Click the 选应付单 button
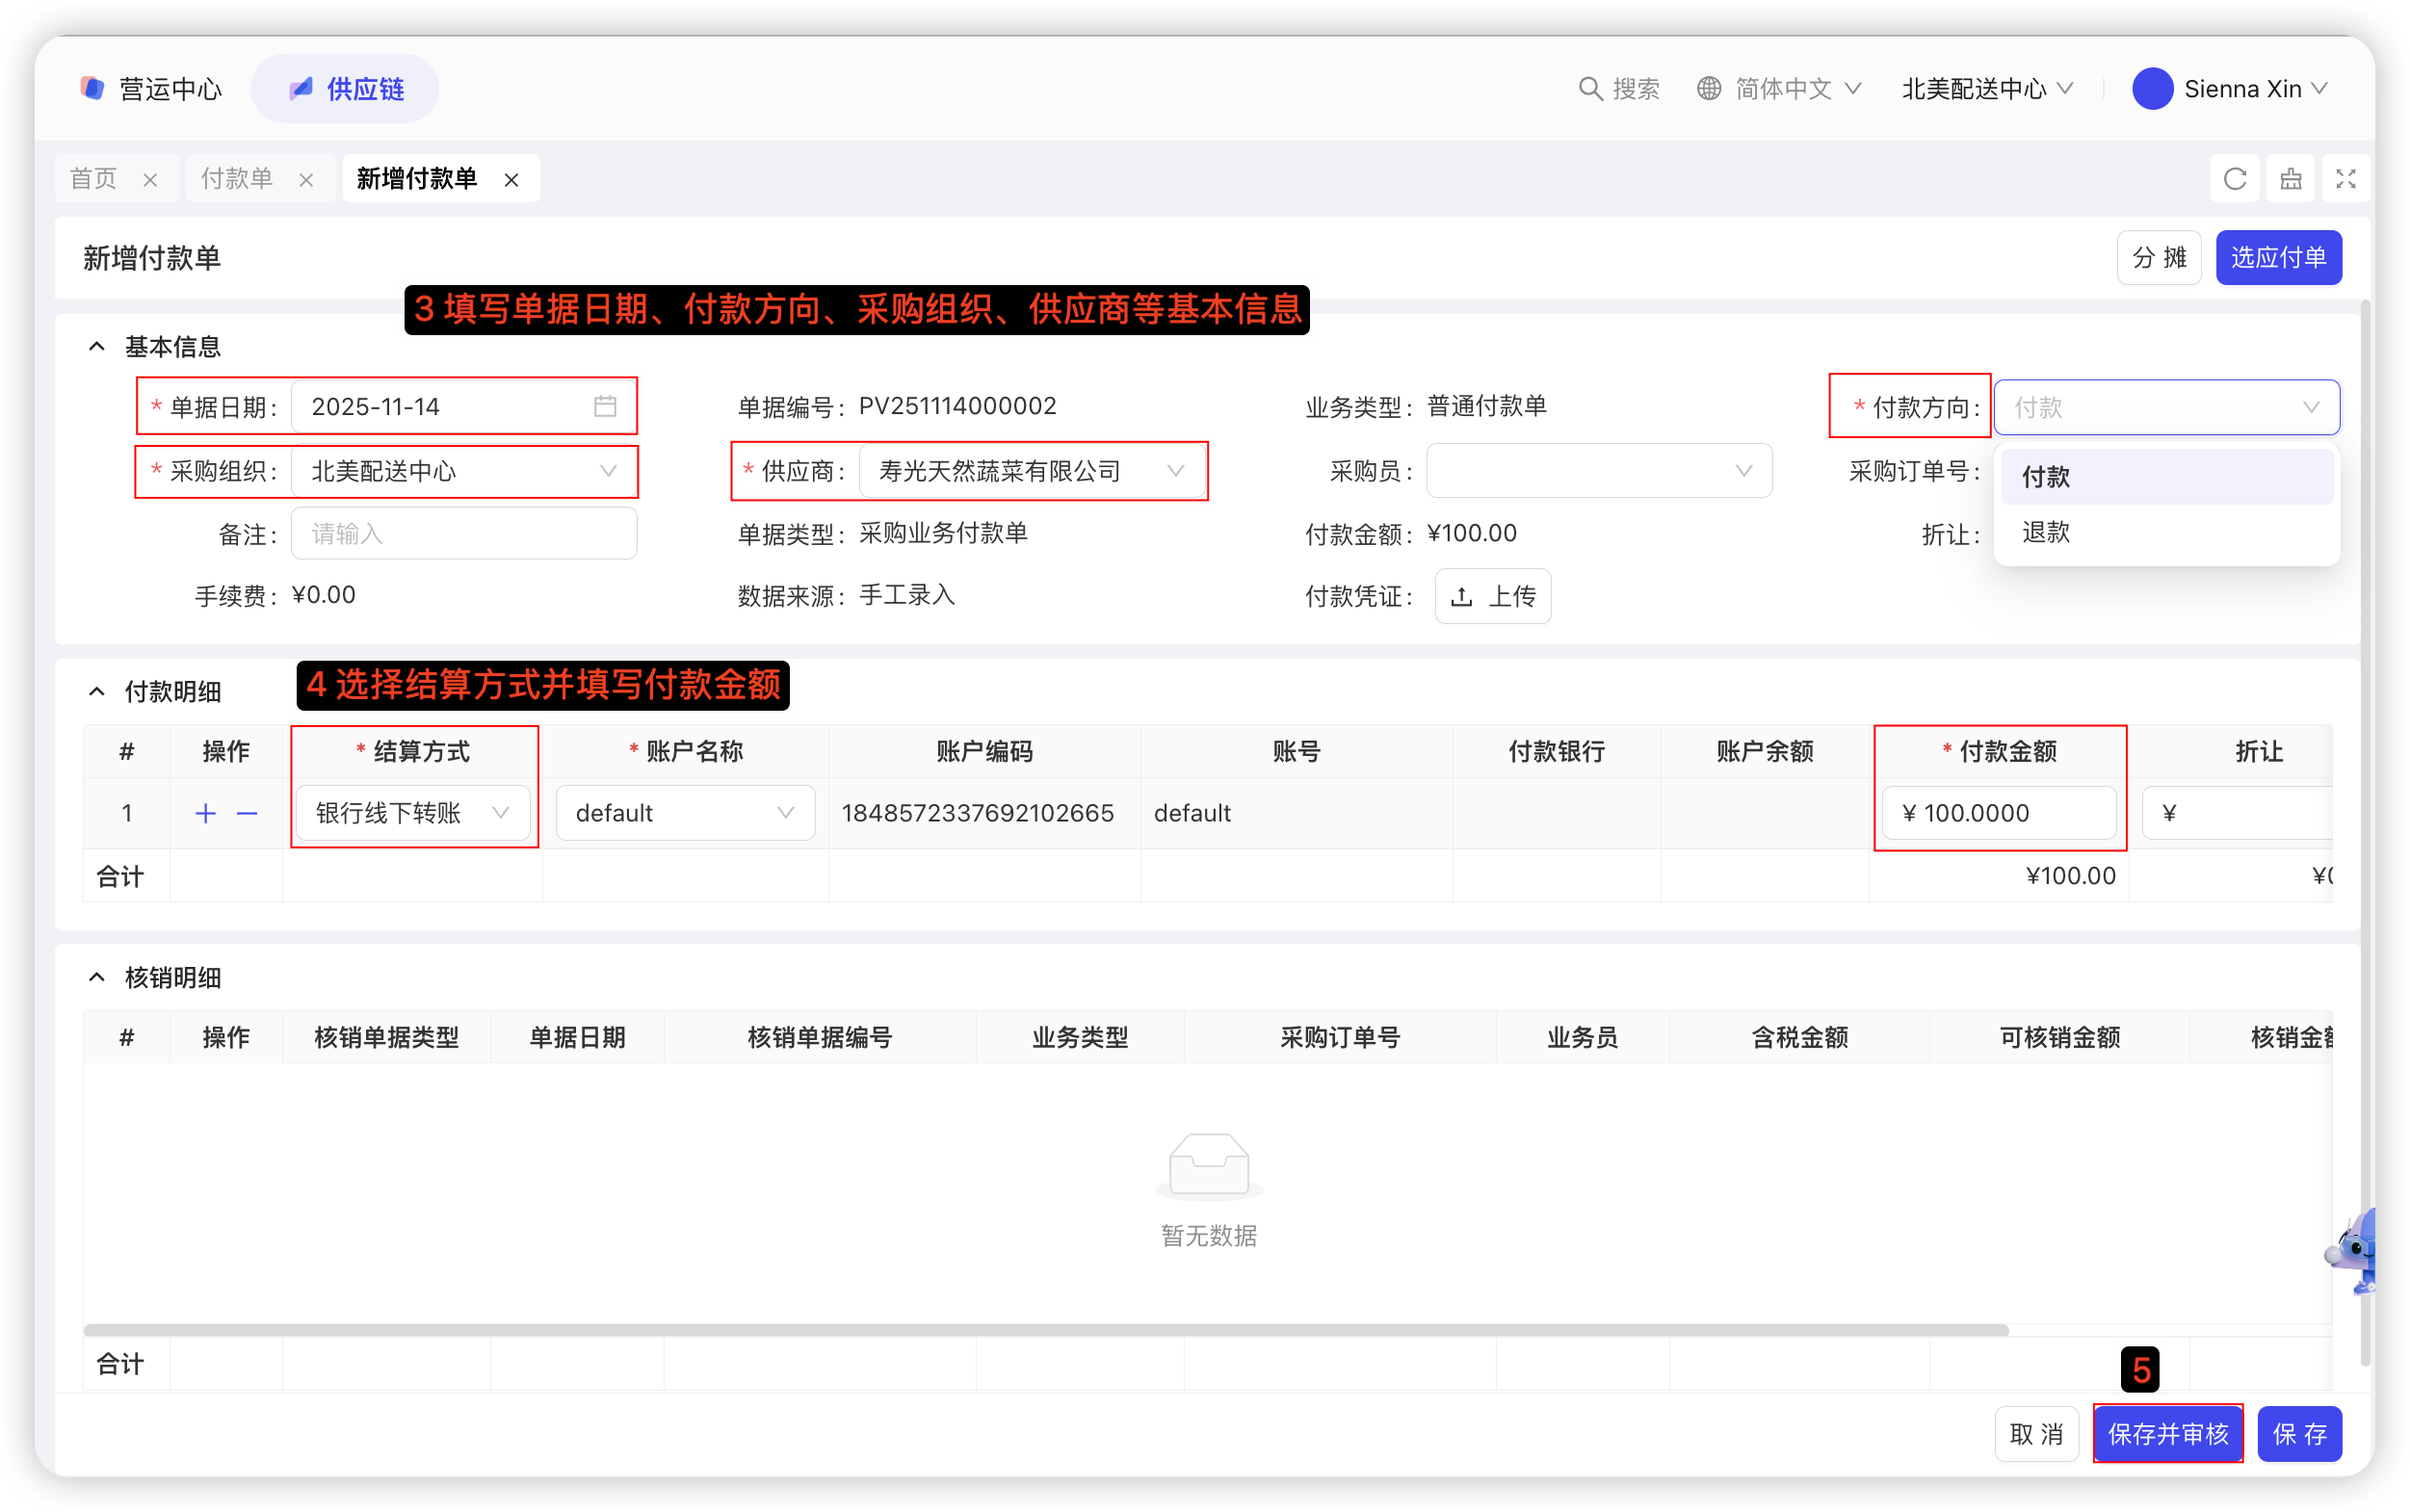 [2278, 258]
